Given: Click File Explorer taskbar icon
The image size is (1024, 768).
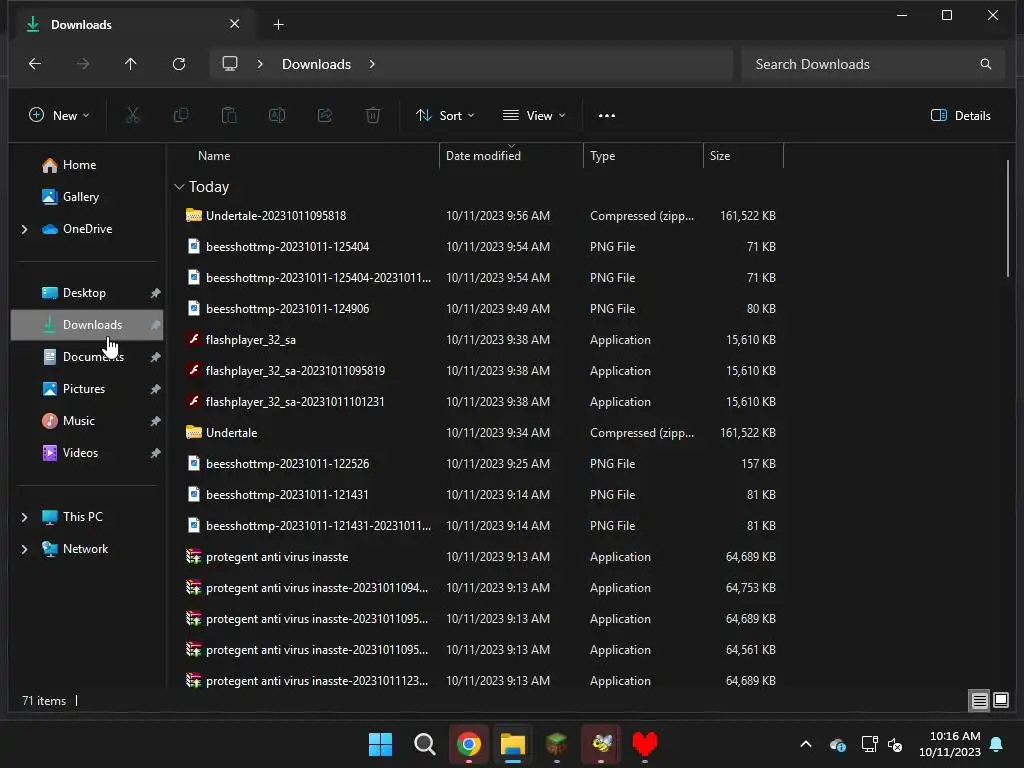Looking at the screenshot, I should tap(513, 744).
